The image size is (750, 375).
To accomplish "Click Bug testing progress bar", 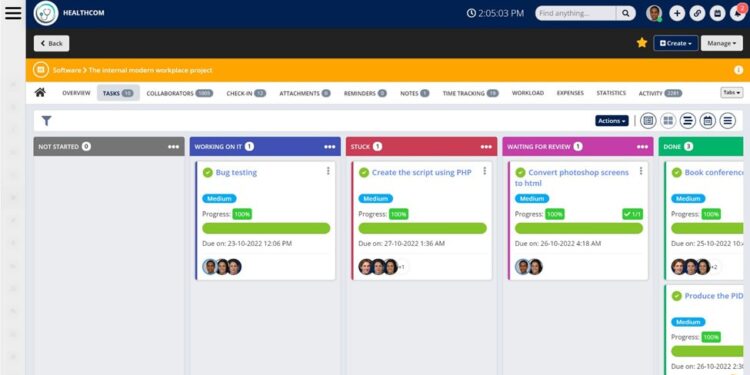I will [266, 228].
